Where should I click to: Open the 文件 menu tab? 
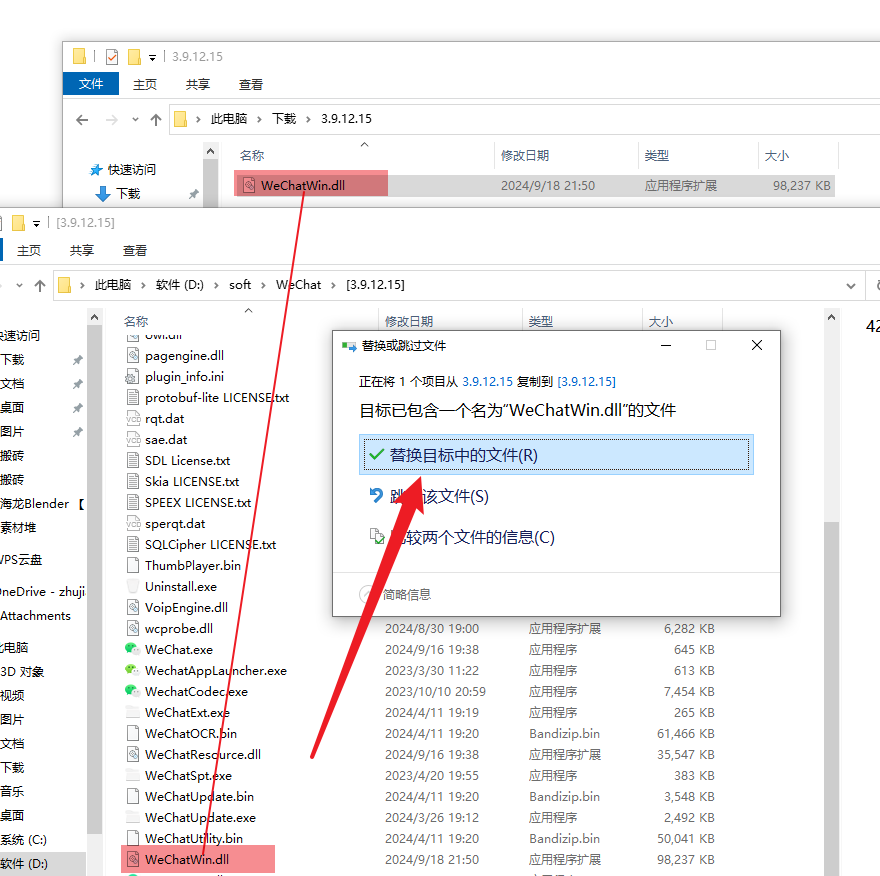coord(91,84)
